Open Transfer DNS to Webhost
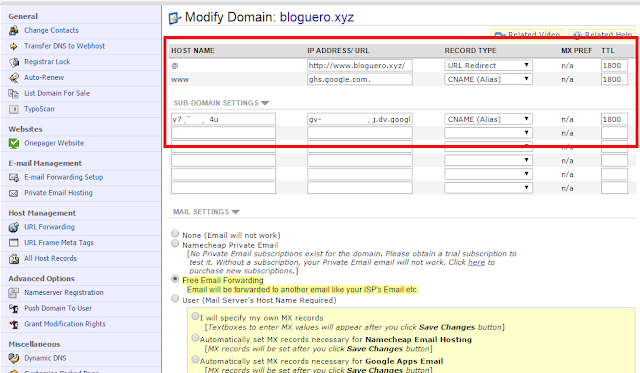The image size is (640, 373). coord(64,46)
